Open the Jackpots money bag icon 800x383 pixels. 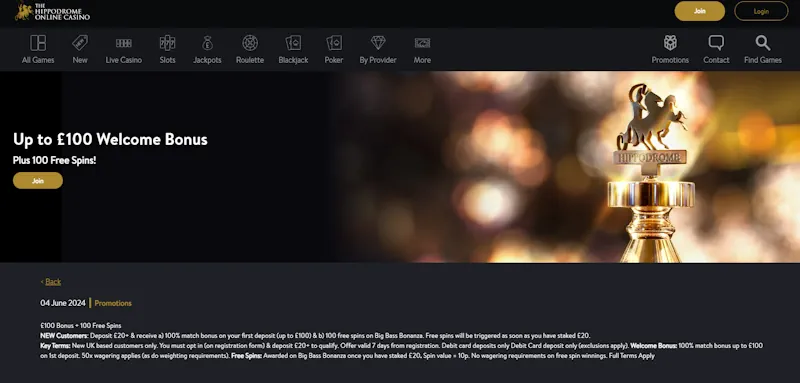207,43
